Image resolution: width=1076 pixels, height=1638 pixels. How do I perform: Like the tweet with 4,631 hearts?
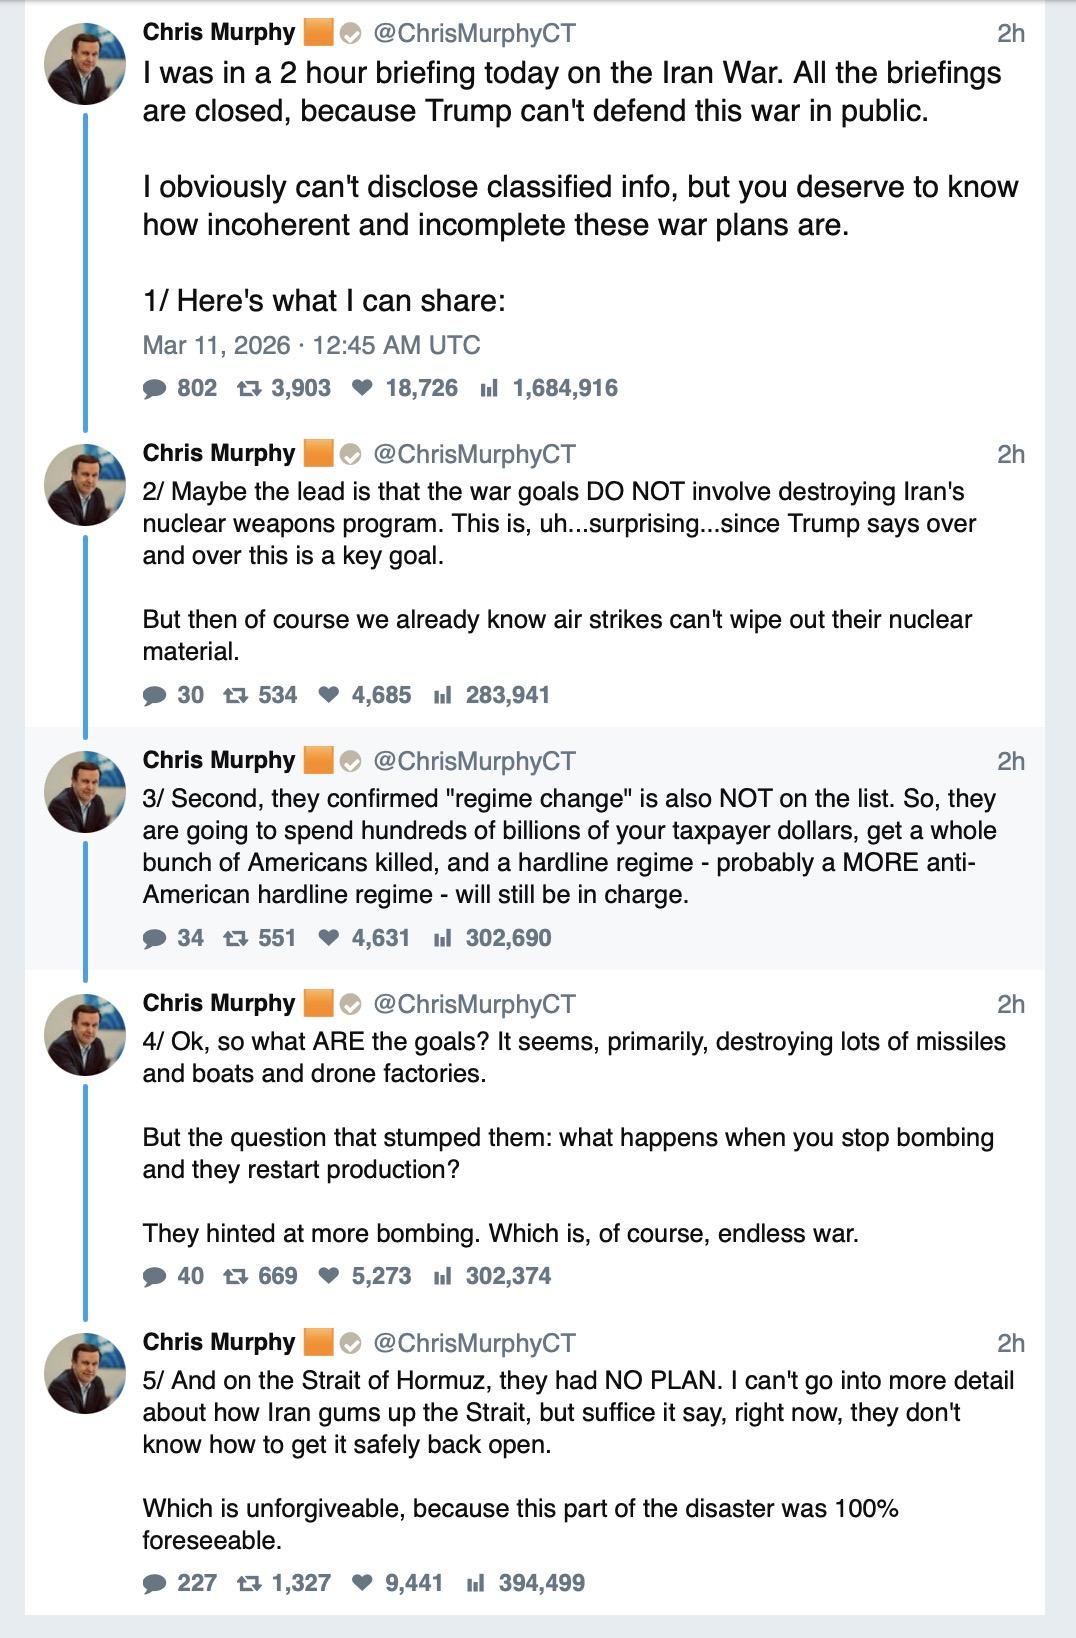pyautogui.click(x=328, y=938)
